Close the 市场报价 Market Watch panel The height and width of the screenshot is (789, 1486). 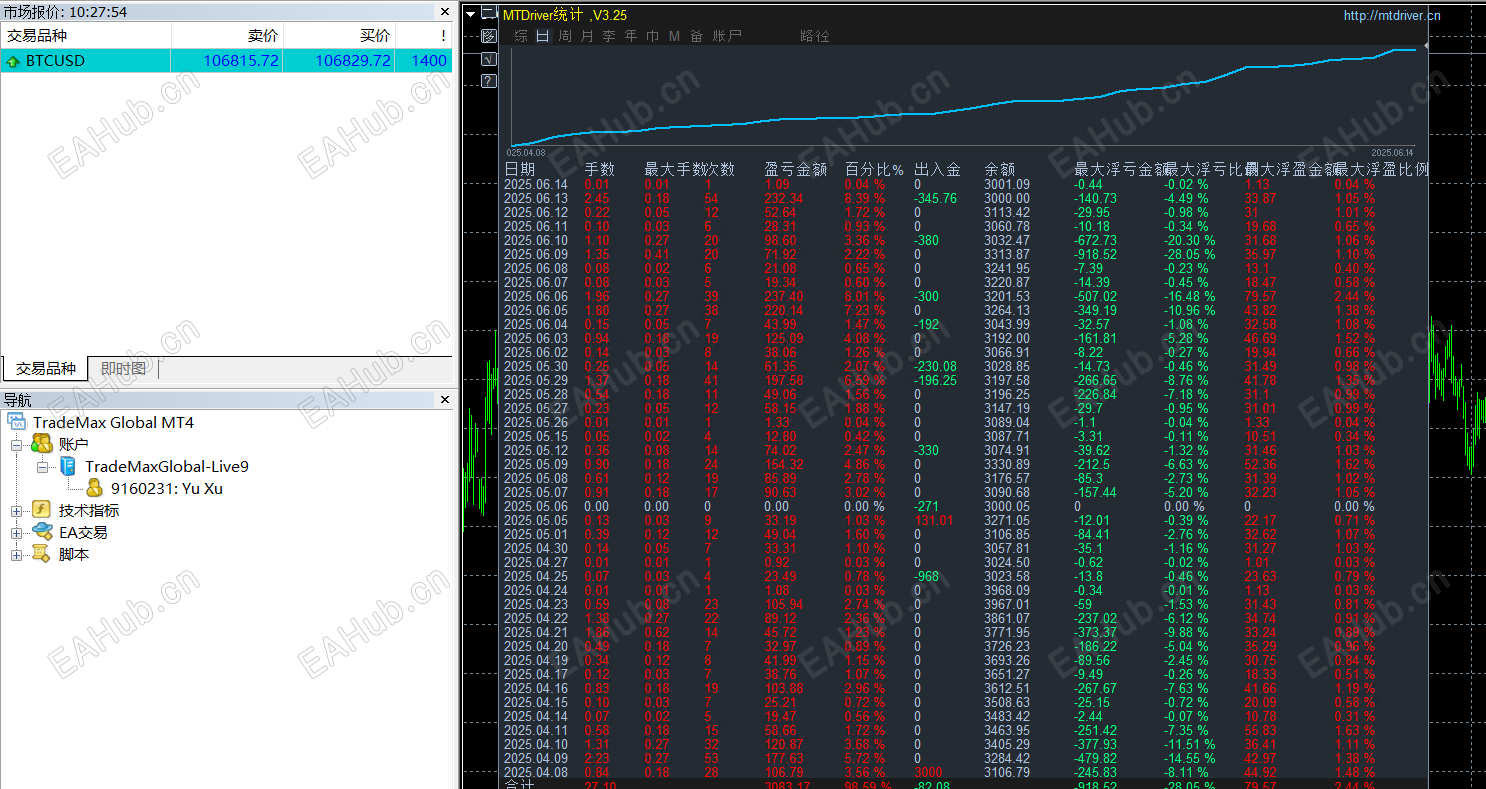coord(445,12)
